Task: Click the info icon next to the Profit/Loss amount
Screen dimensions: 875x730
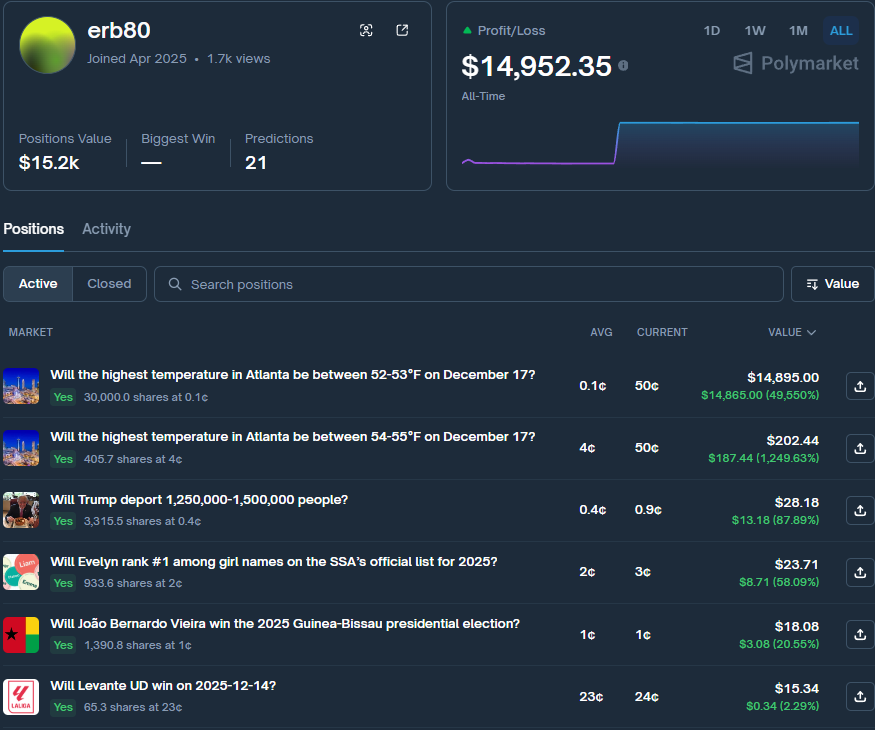Action: click(x=625, y=64)
